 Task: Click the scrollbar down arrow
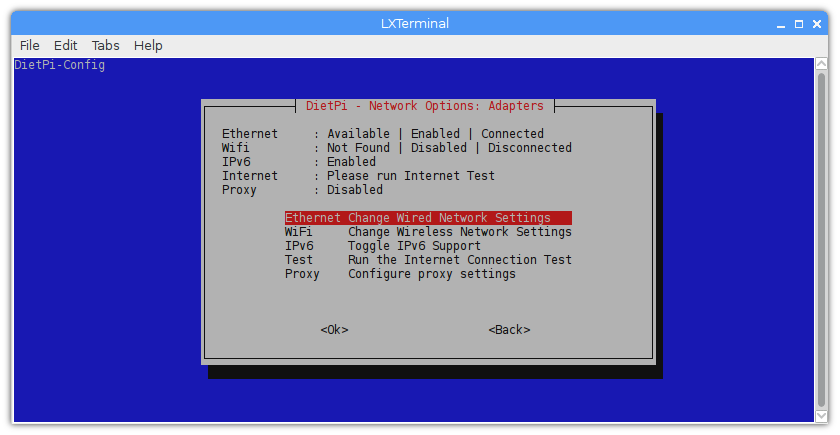[x=821, y=416]
